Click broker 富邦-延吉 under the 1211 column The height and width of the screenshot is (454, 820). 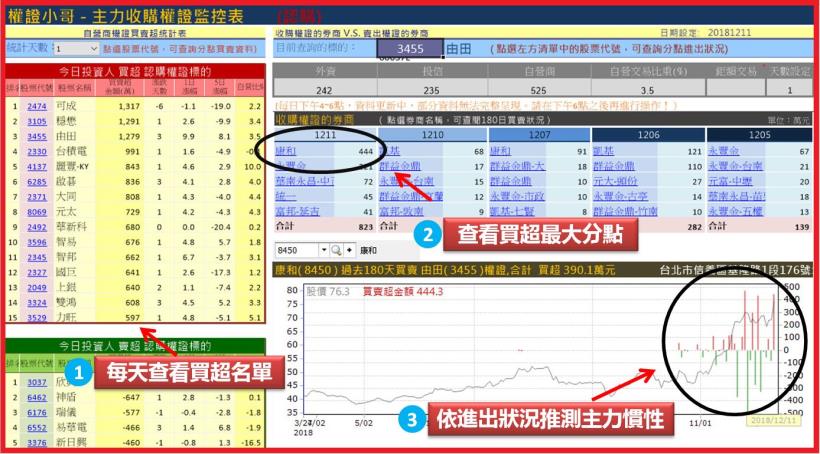[297, 211]
